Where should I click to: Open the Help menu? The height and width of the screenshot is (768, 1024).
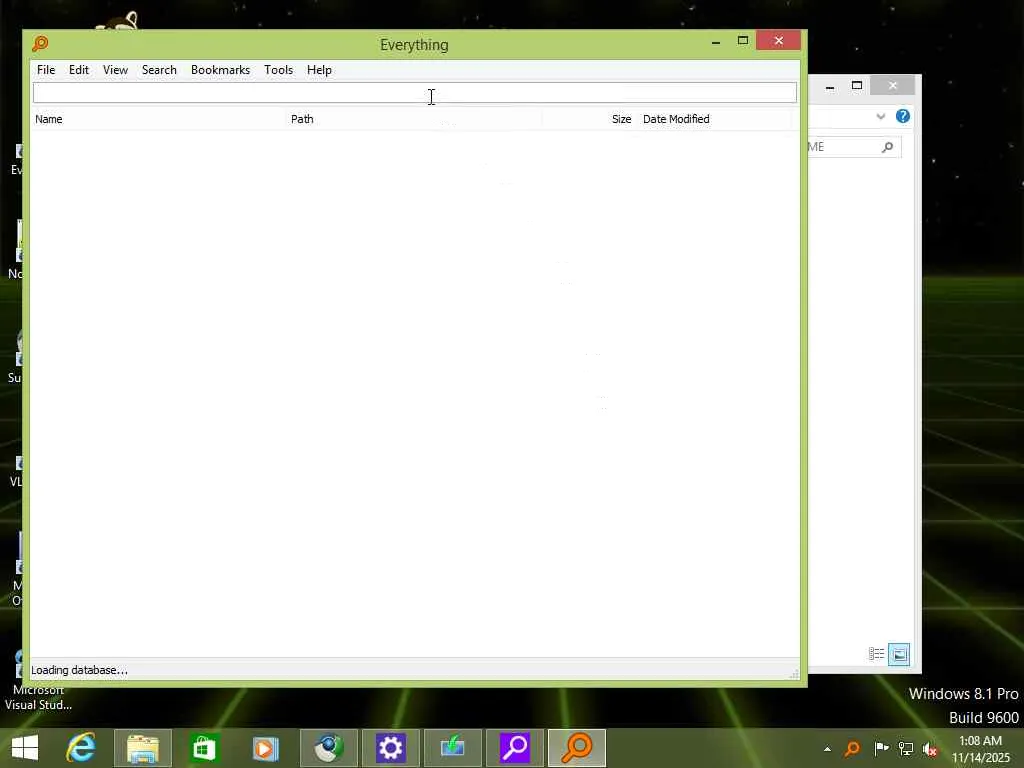coord(319,70)
